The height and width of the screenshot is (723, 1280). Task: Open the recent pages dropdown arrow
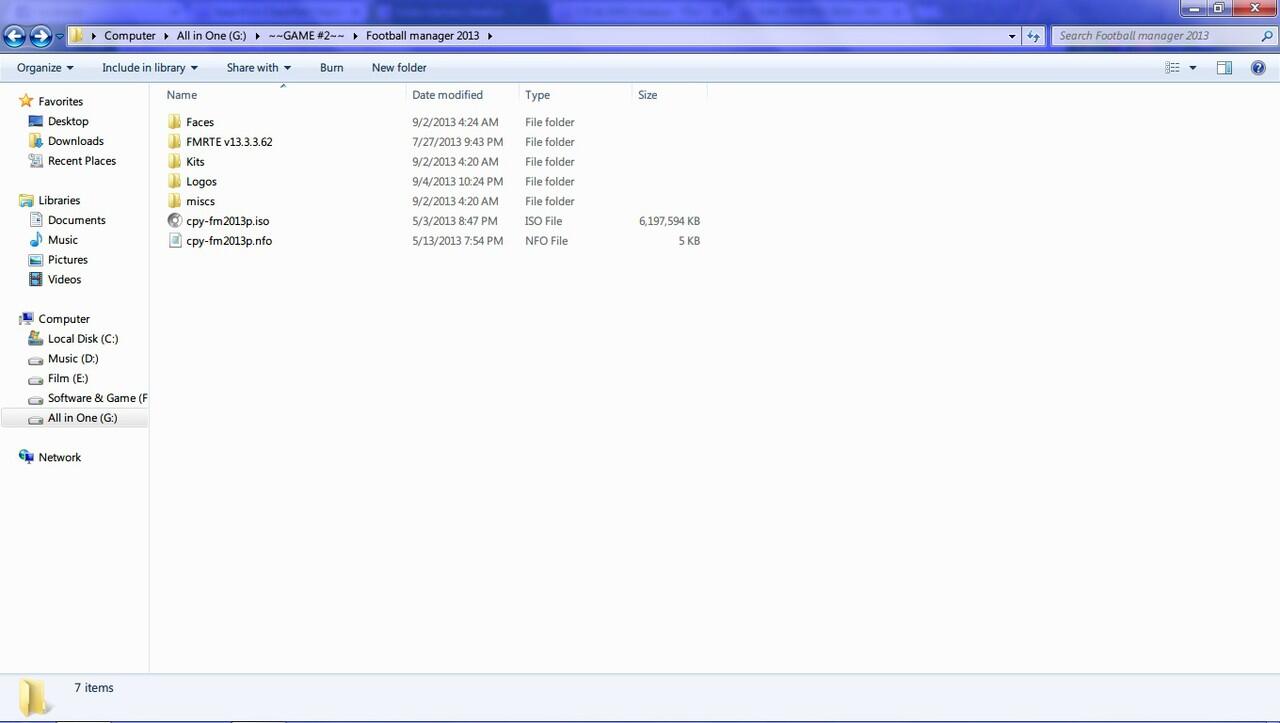point(60,37)
